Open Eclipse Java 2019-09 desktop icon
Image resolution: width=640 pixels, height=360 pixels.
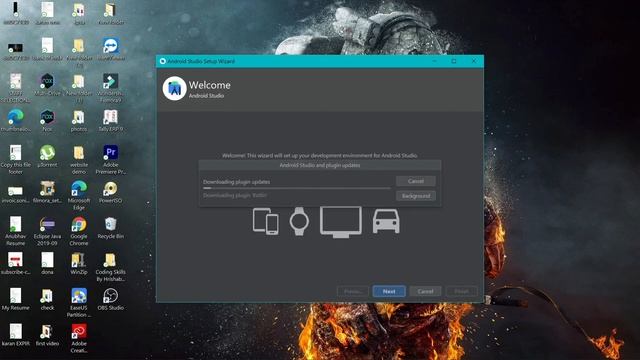pos(47,231)
